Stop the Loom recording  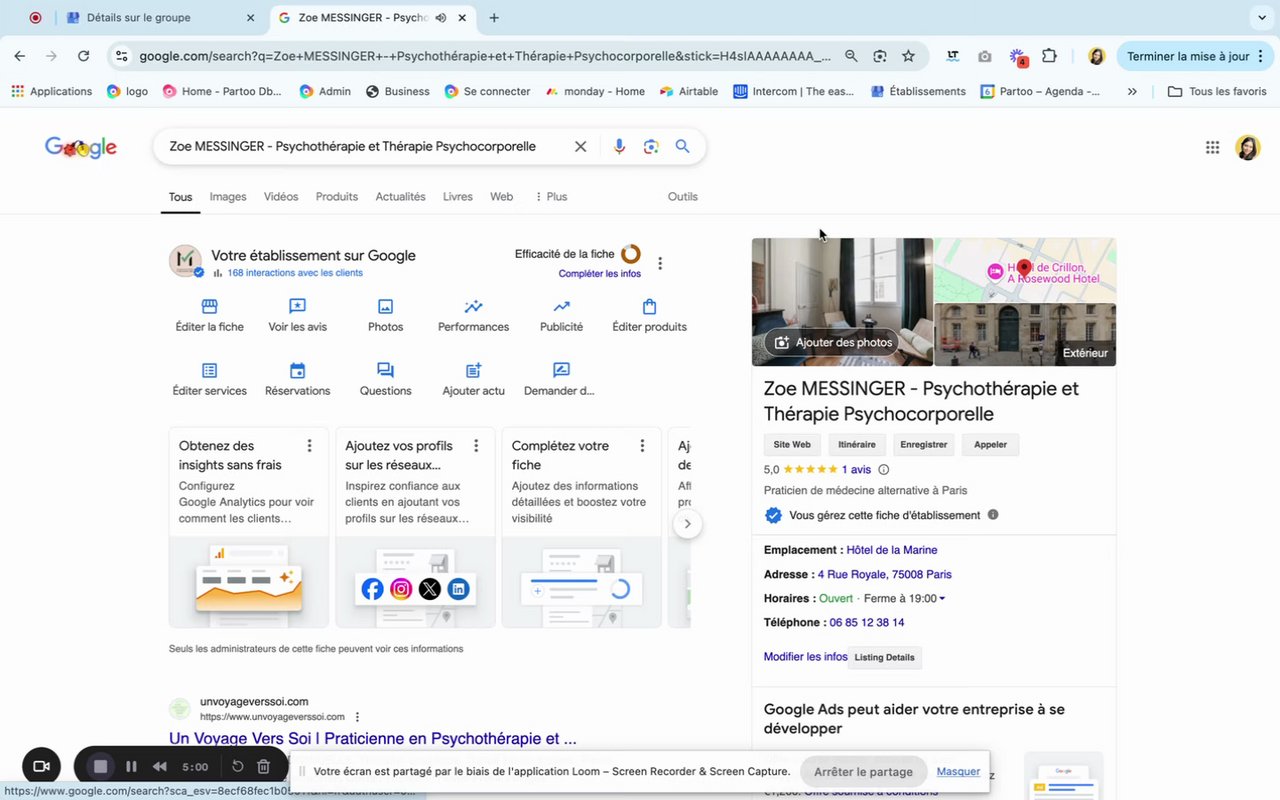coord(100,767)
